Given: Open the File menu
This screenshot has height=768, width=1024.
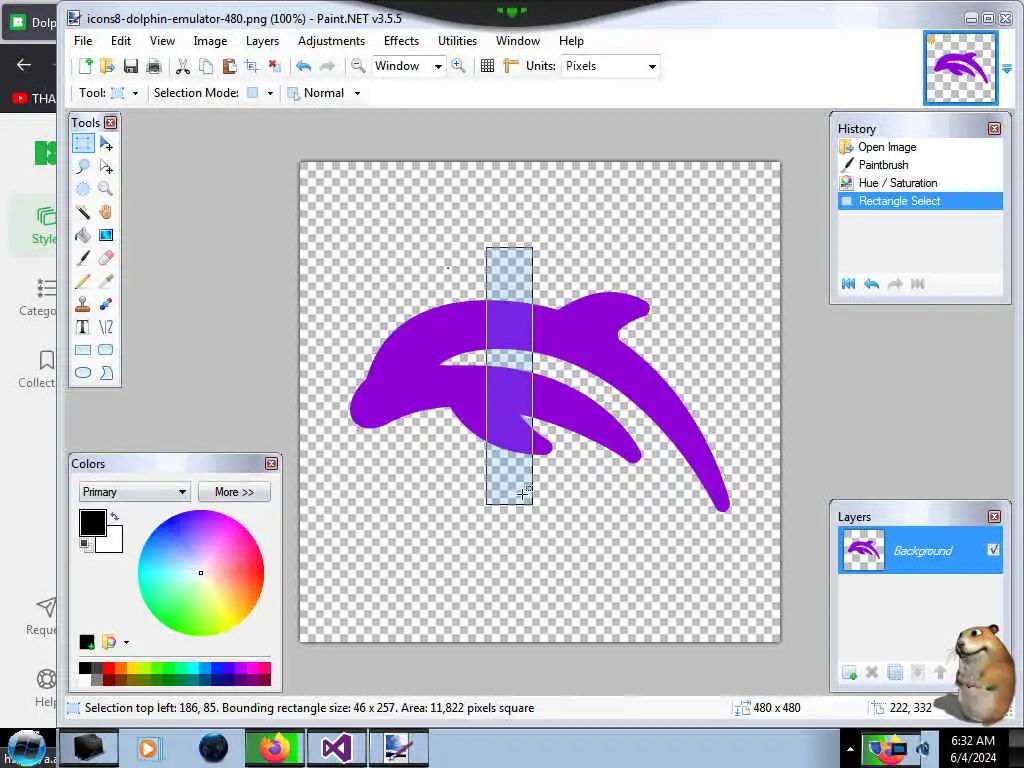Looking at the screenshot, I should point(83,40).
